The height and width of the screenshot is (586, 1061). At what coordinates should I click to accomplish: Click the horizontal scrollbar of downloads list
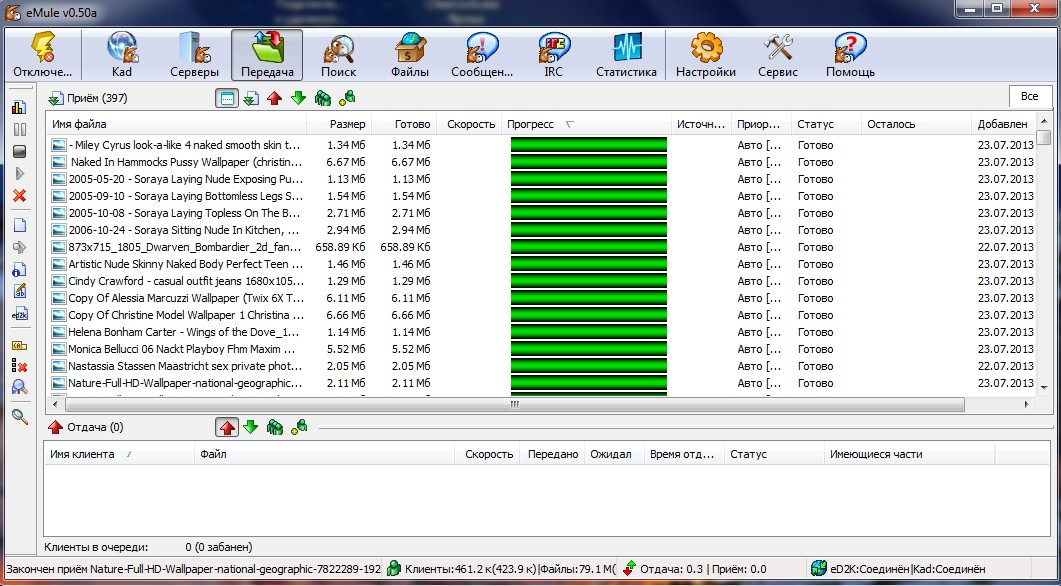[x=514, y=405]
